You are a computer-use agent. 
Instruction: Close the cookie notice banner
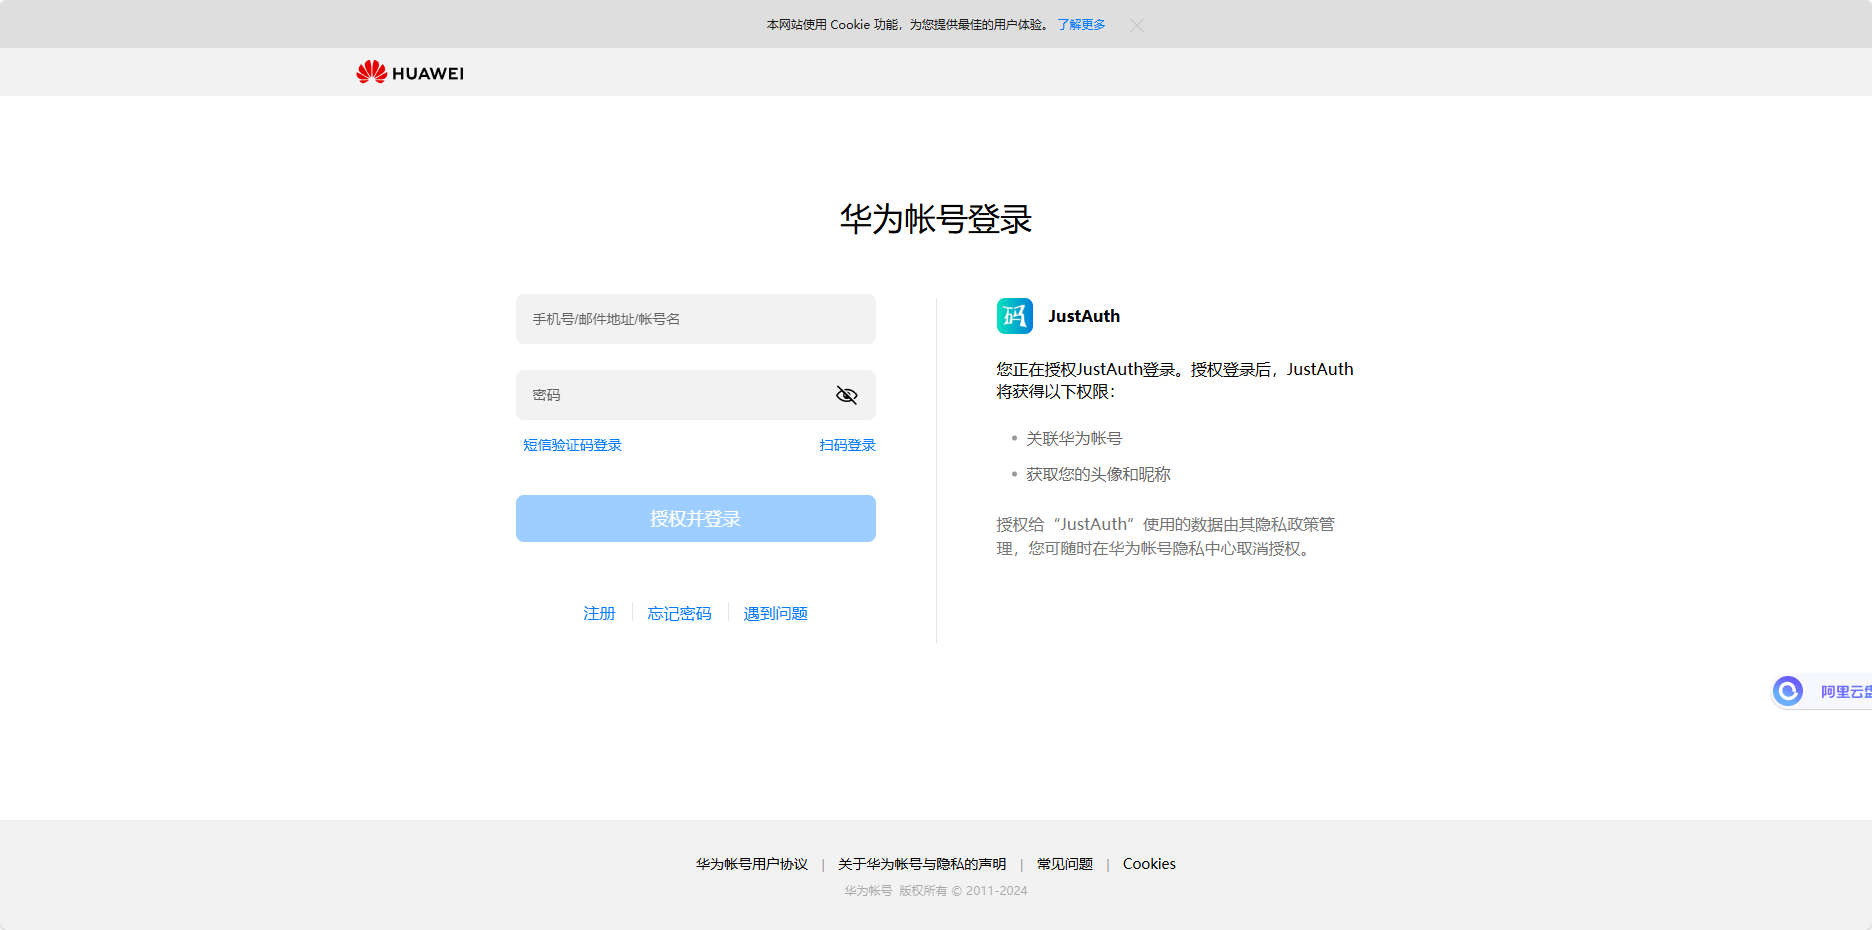(1137, 25)
